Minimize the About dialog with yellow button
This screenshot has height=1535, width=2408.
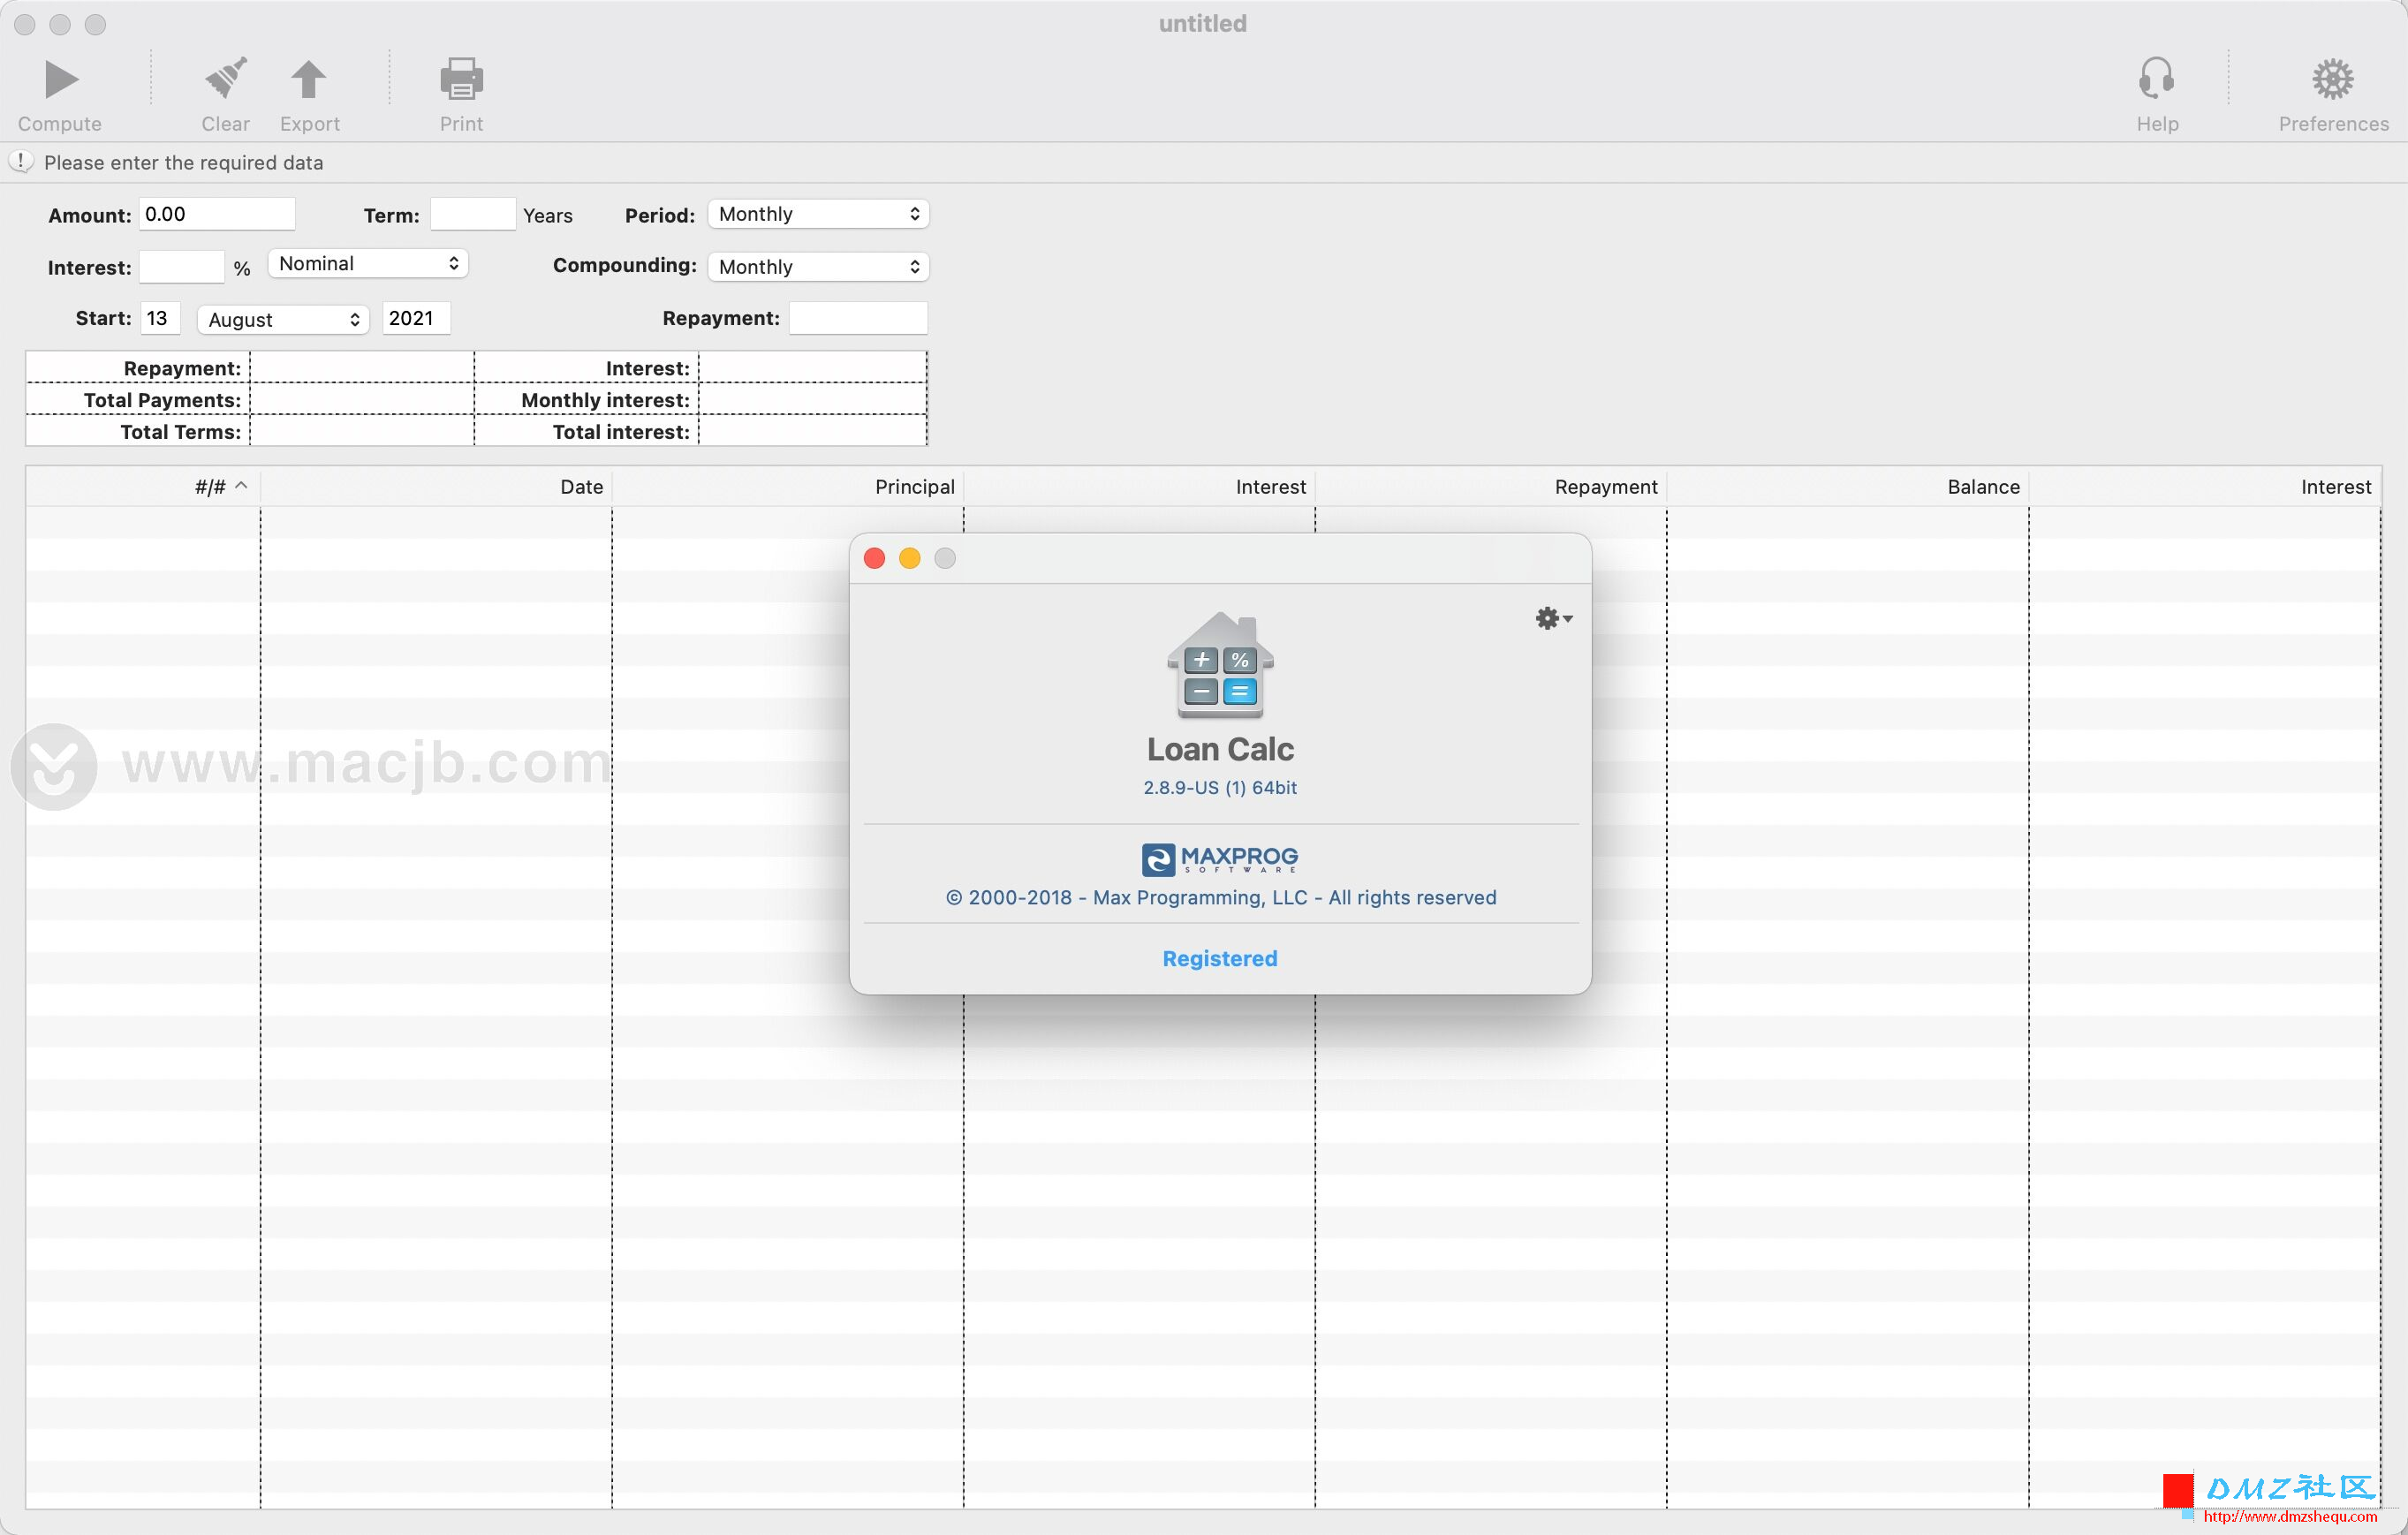[909, 558]
